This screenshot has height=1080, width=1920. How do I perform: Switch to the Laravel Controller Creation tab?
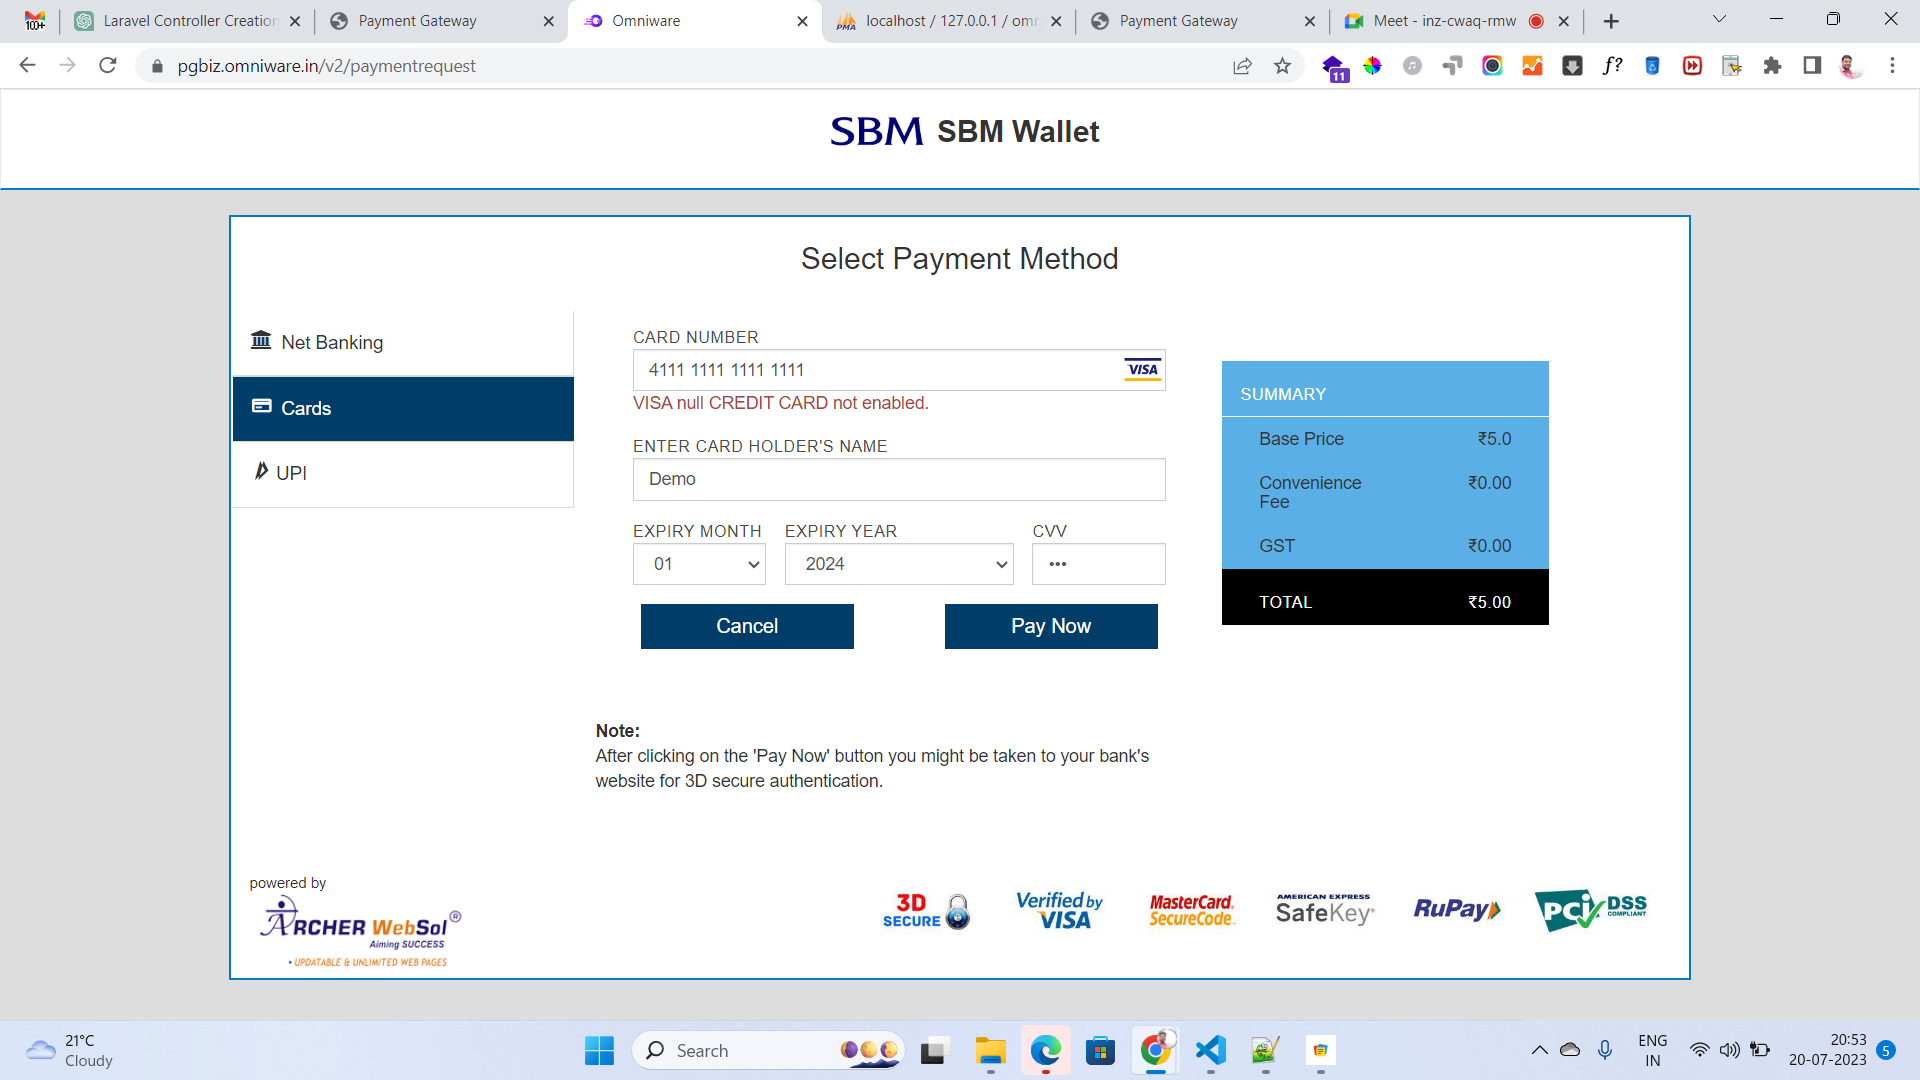tap(188, 21)
